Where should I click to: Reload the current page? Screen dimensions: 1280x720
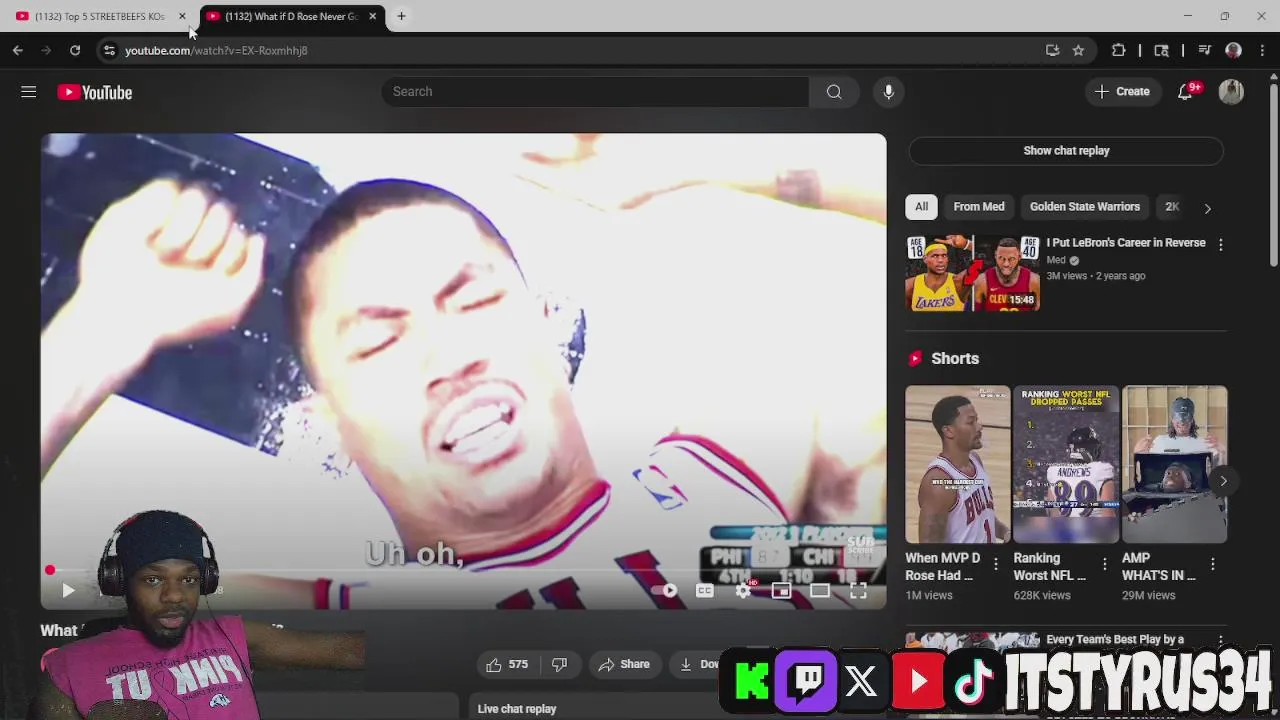(x=75, y=50)
